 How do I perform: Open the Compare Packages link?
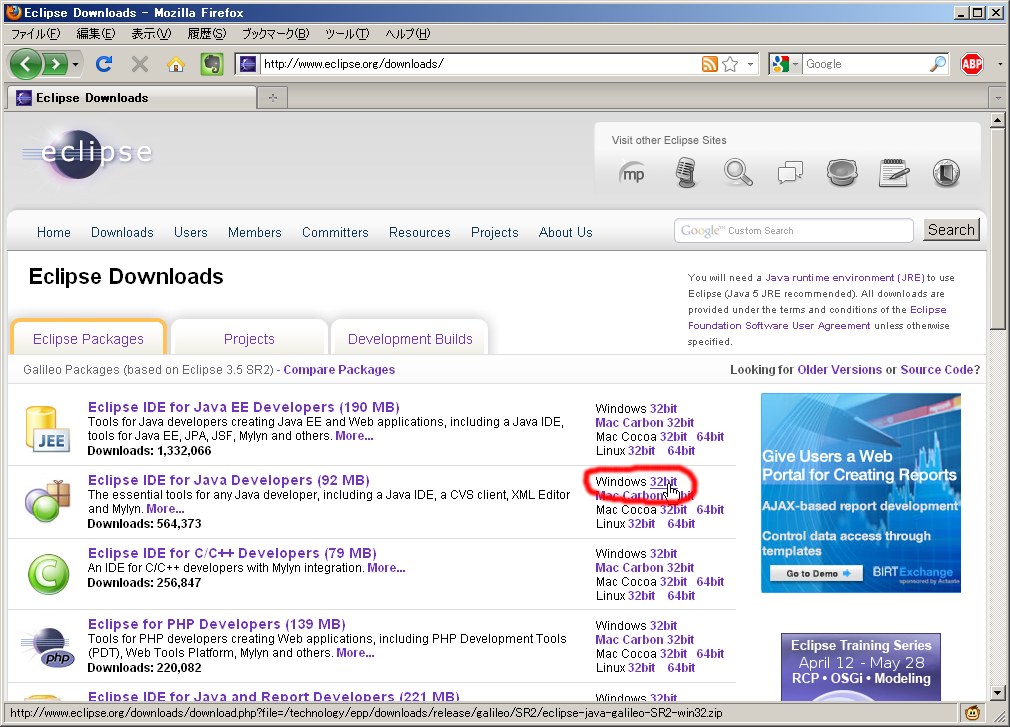pyautogui.click(x=339, y=370)
